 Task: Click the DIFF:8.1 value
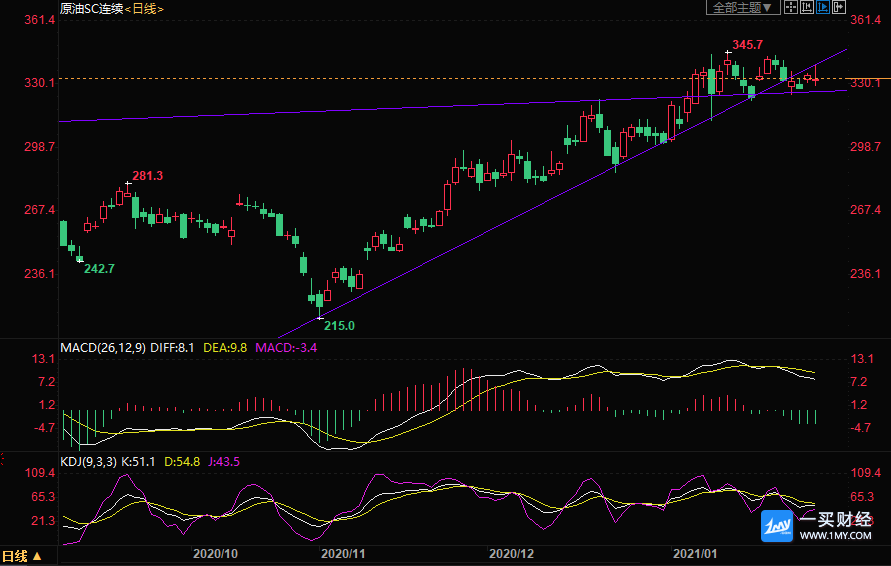pyautogui.click(x=172, y=348)
